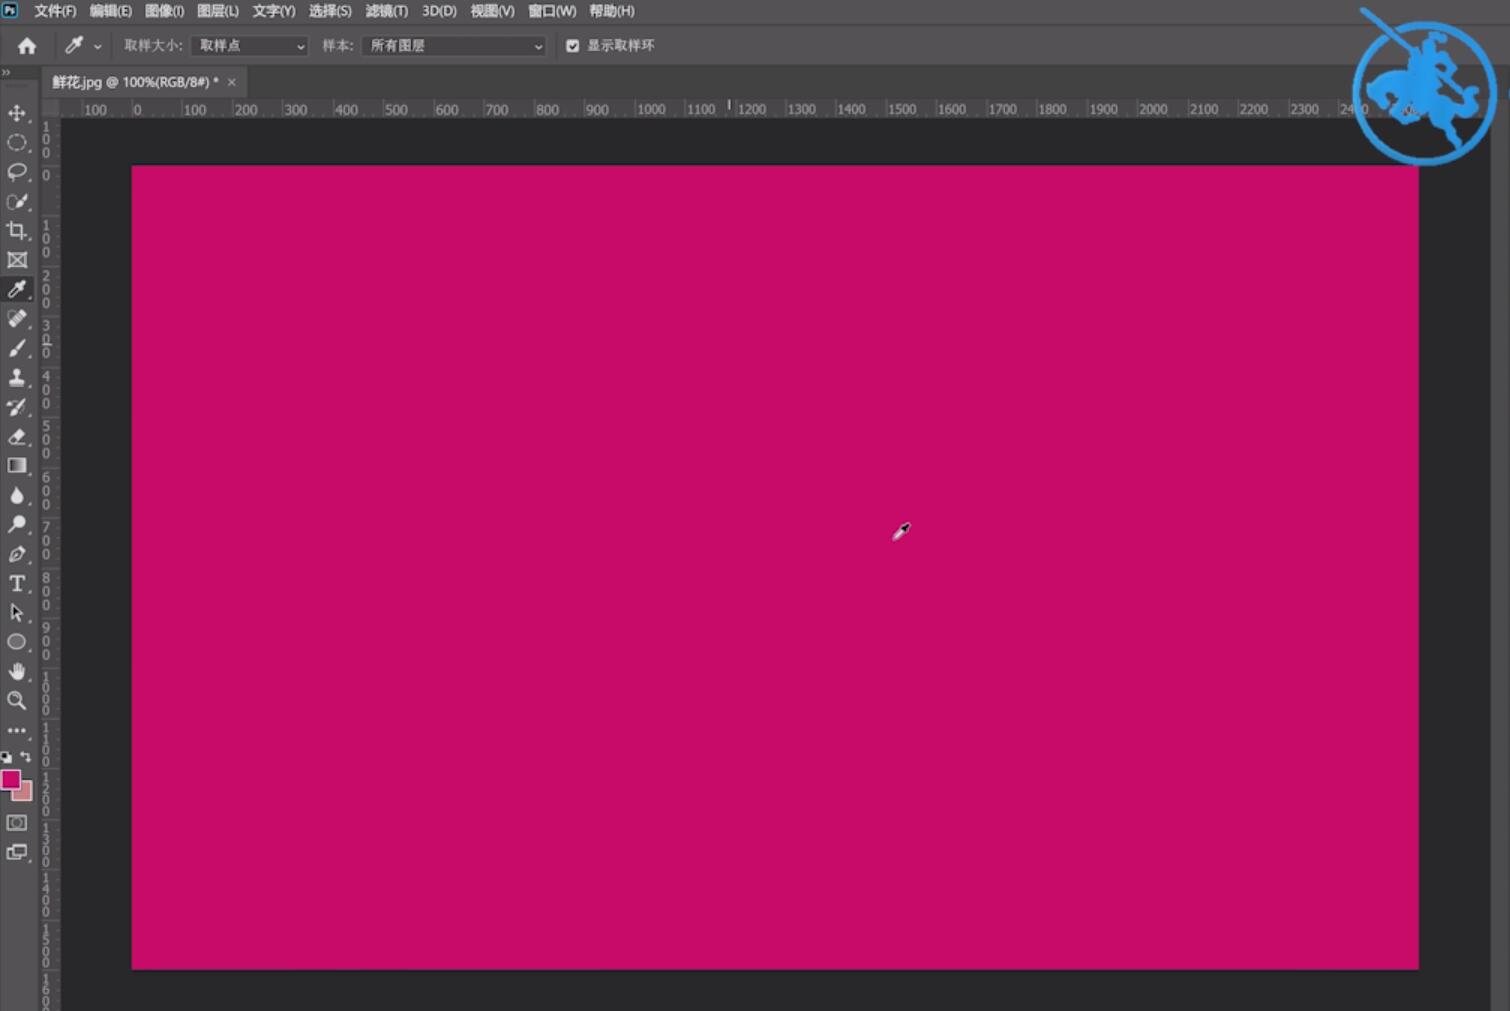Toggle Quick Mask mode
Screen dimensions: 1510x1011
(17, 823)
